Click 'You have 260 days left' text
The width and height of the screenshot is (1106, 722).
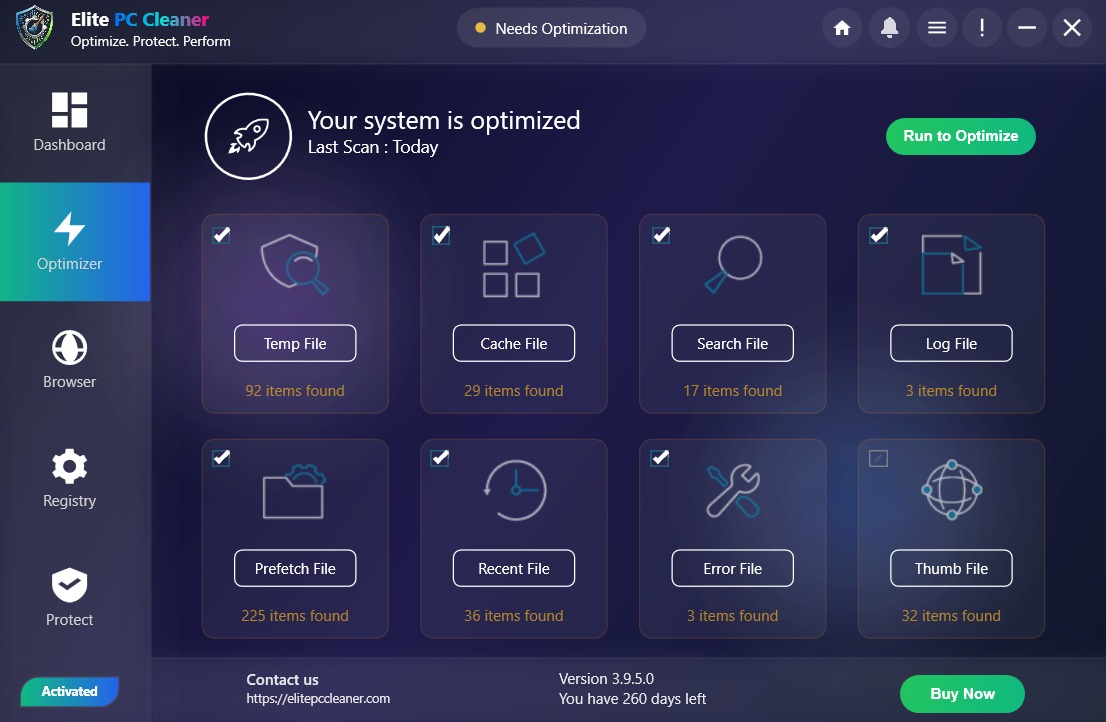click(x=632, y=699)
